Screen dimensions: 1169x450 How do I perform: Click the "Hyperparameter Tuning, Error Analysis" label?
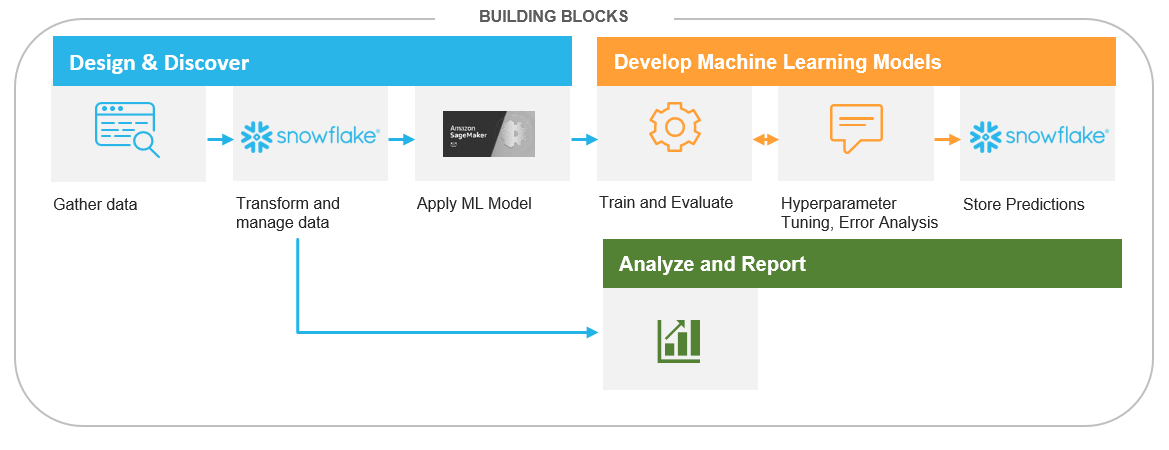pyautogui.click(x=859, y=213)
